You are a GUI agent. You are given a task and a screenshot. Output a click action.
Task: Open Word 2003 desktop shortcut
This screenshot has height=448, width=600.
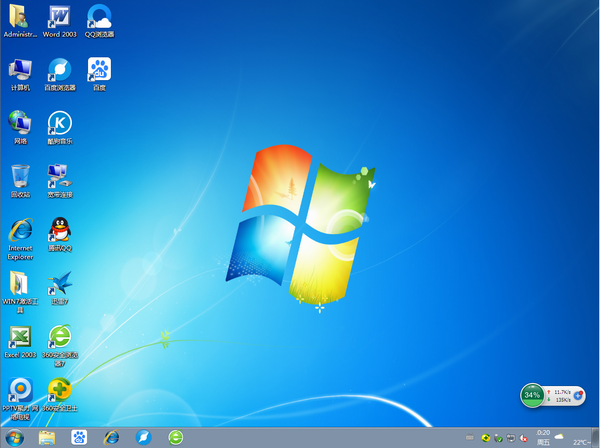tap(60, 17)
